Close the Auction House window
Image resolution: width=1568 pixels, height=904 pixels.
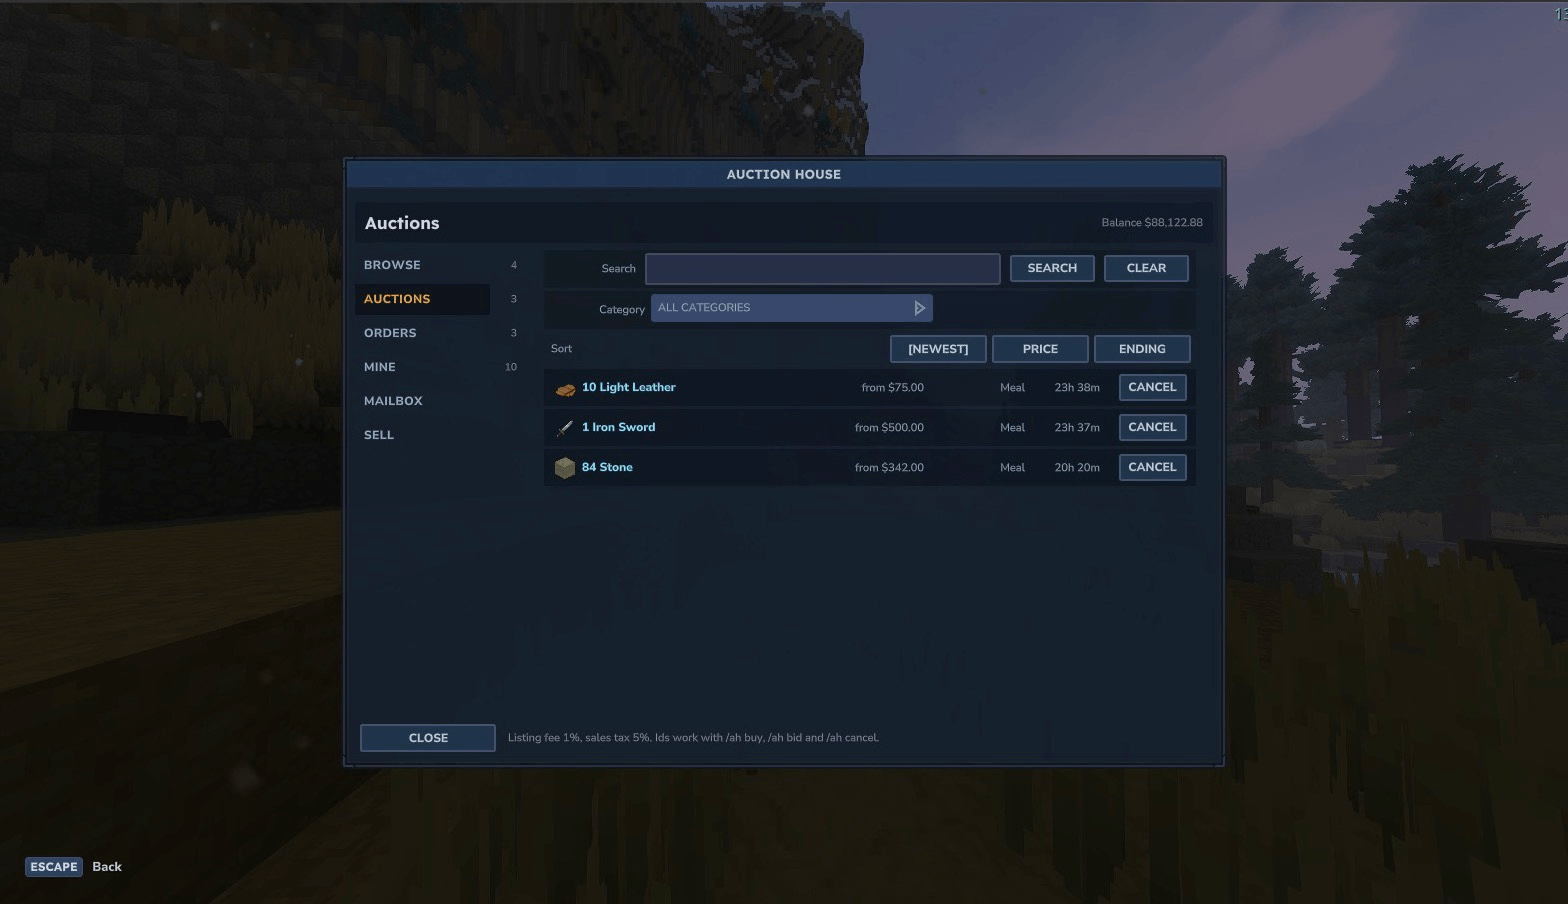tap(428, 738)
